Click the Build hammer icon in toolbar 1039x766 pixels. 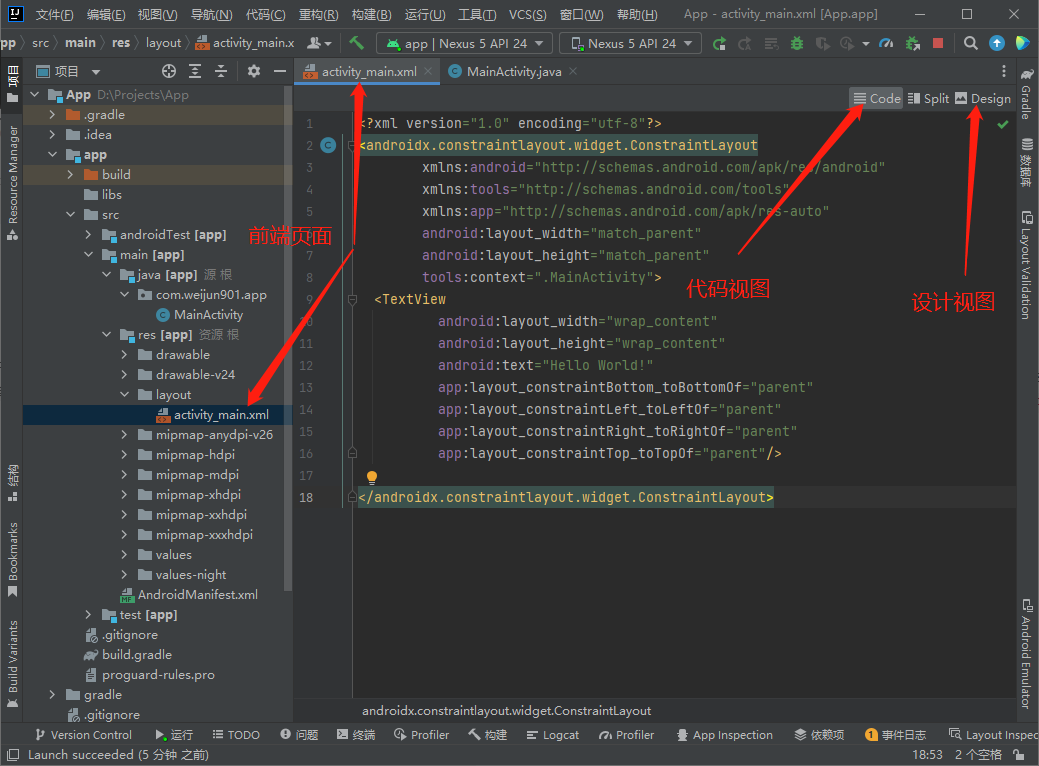pyautogui.click(x=356, y=43)
